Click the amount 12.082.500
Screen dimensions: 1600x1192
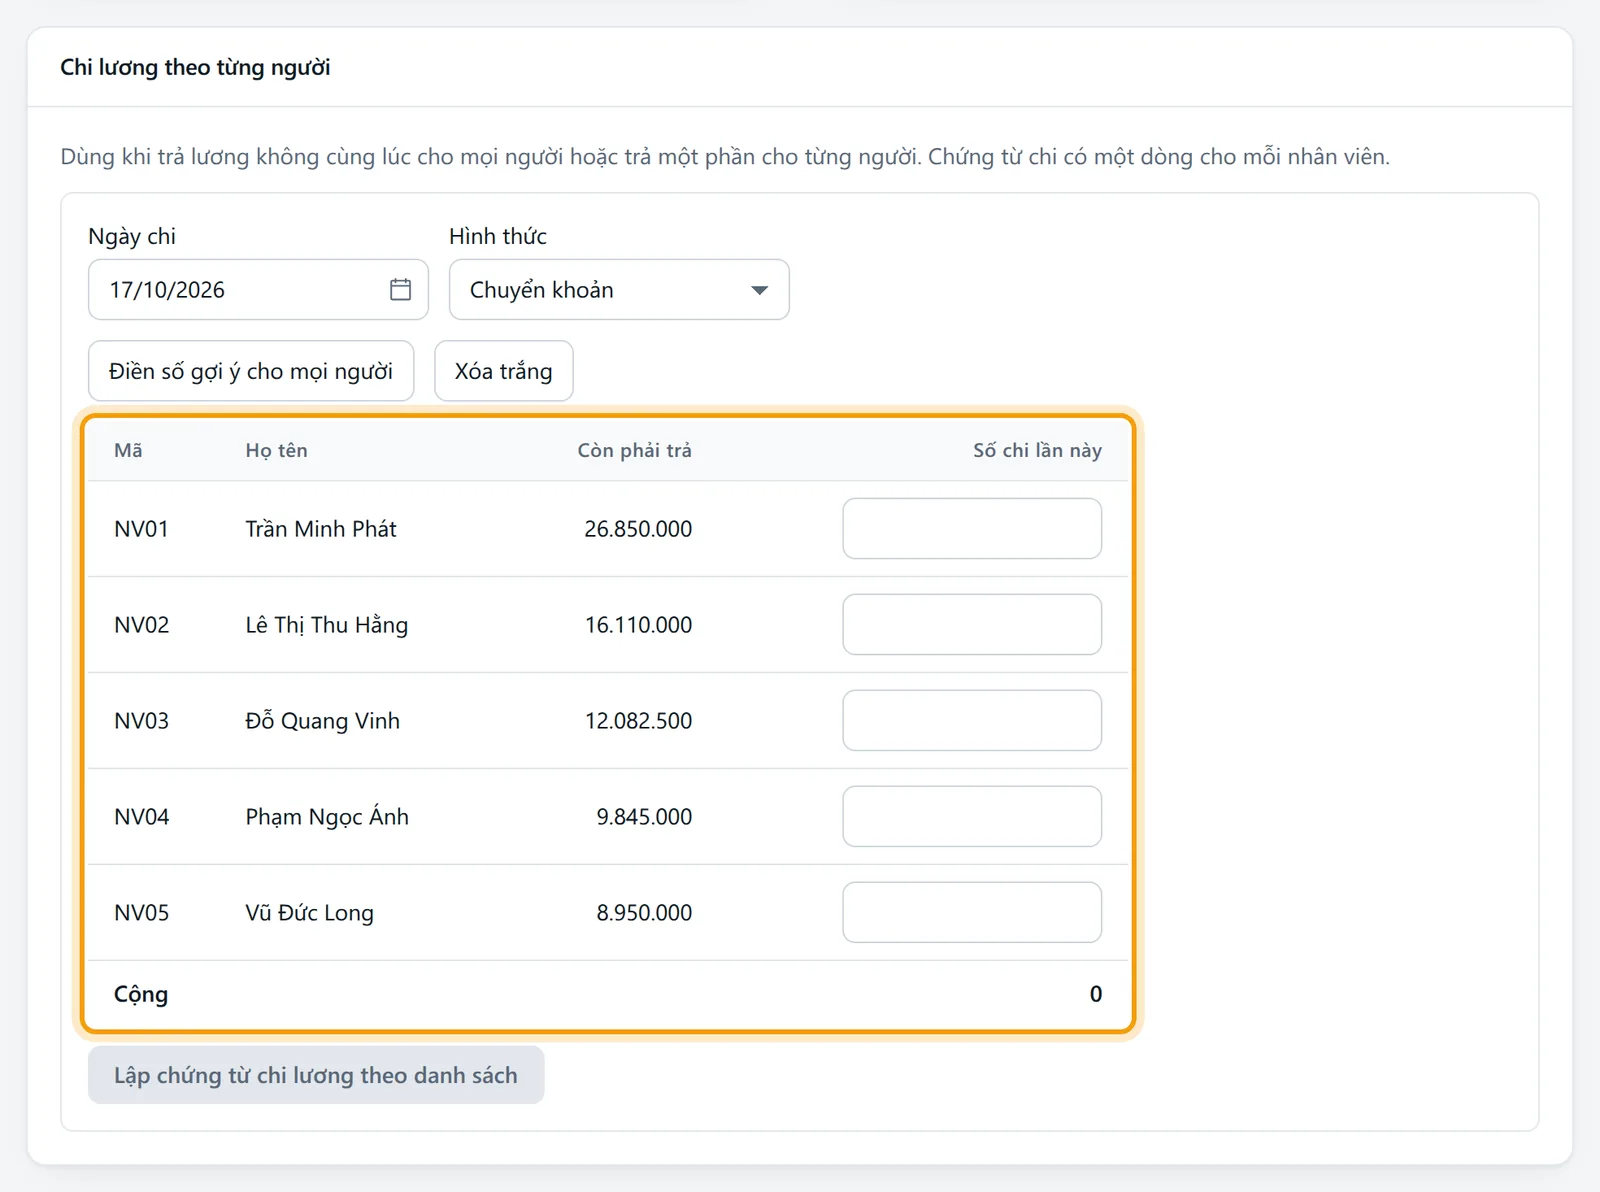(638, 721)
